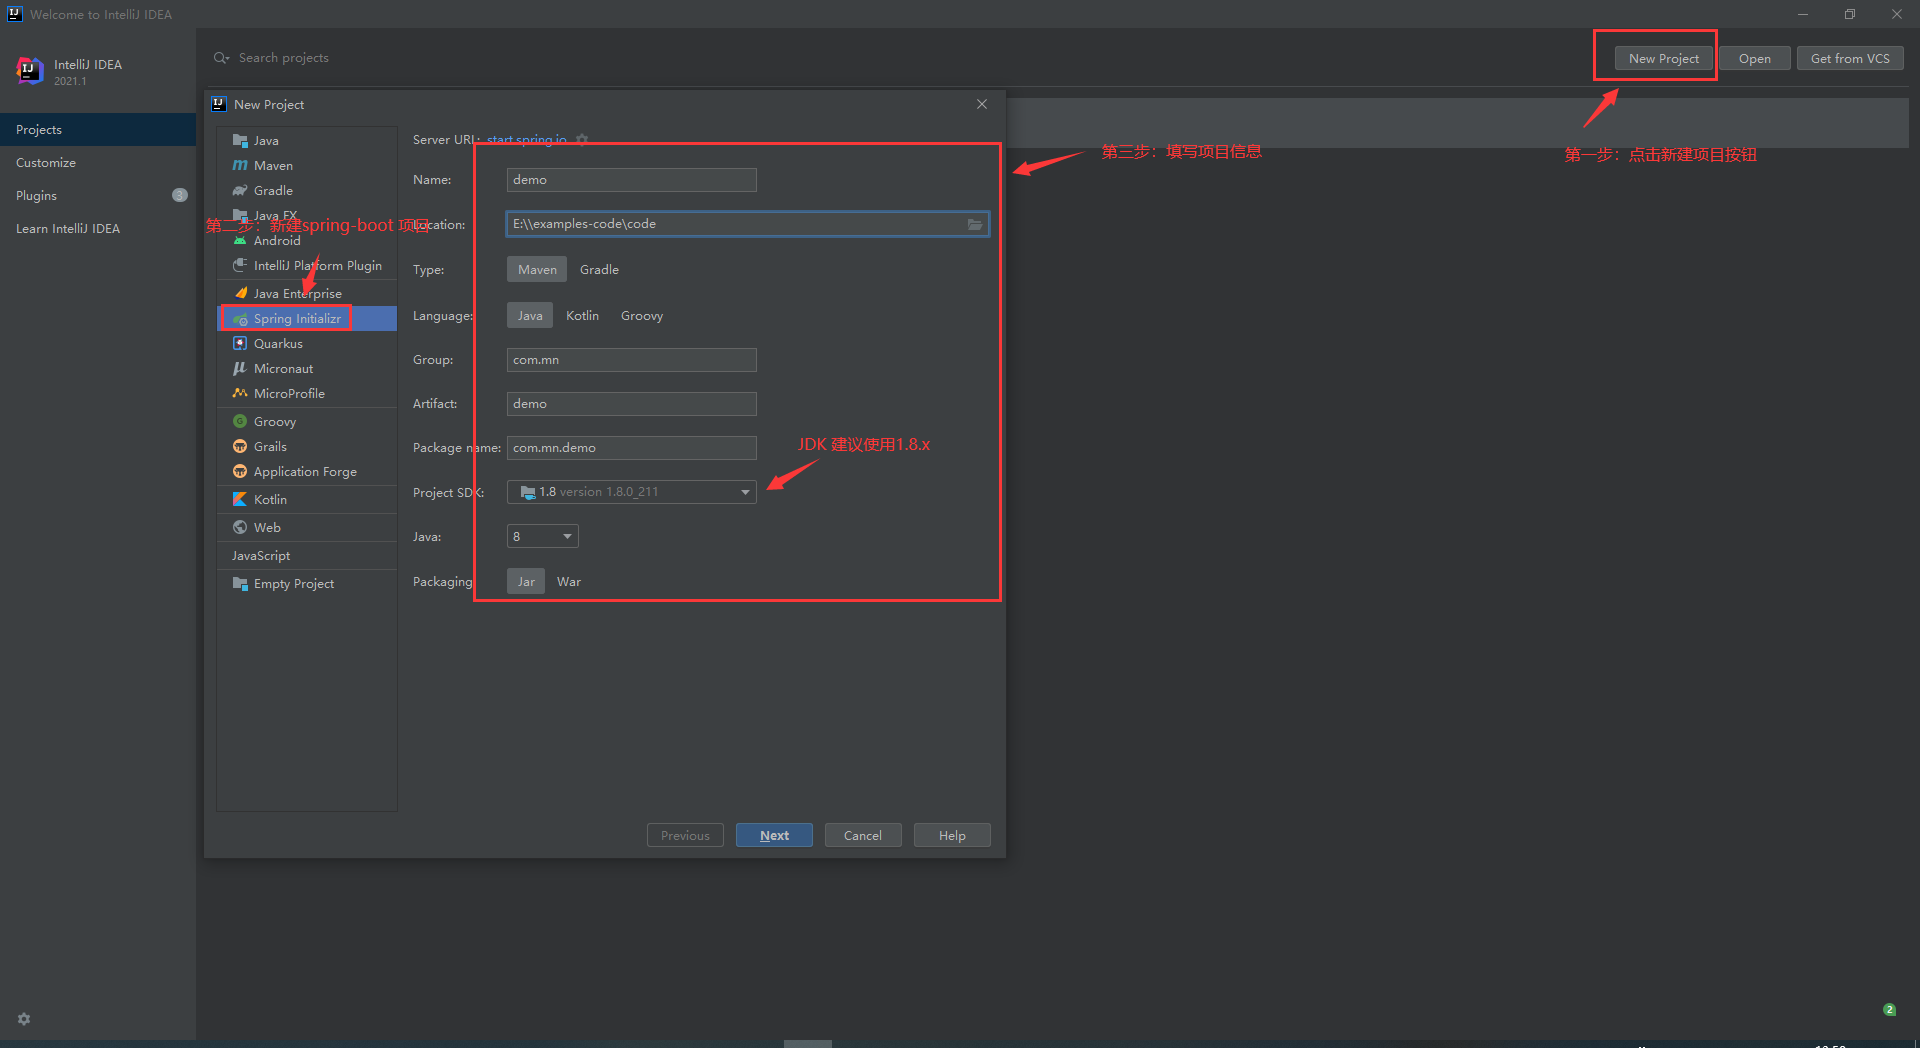Click the search projects magnifier icon
The image size is (1920, 1048).
pyautogui.click(x=221, y=58)
